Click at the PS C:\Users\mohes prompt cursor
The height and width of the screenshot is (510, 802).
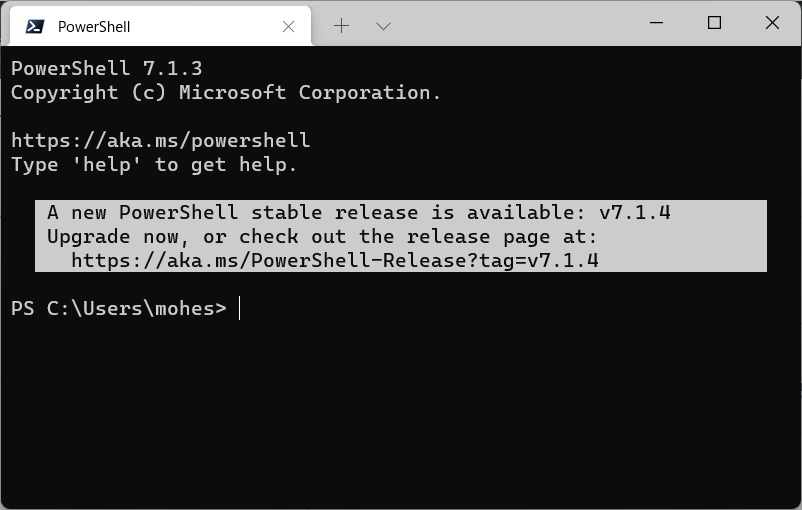(x=239, y=308)
